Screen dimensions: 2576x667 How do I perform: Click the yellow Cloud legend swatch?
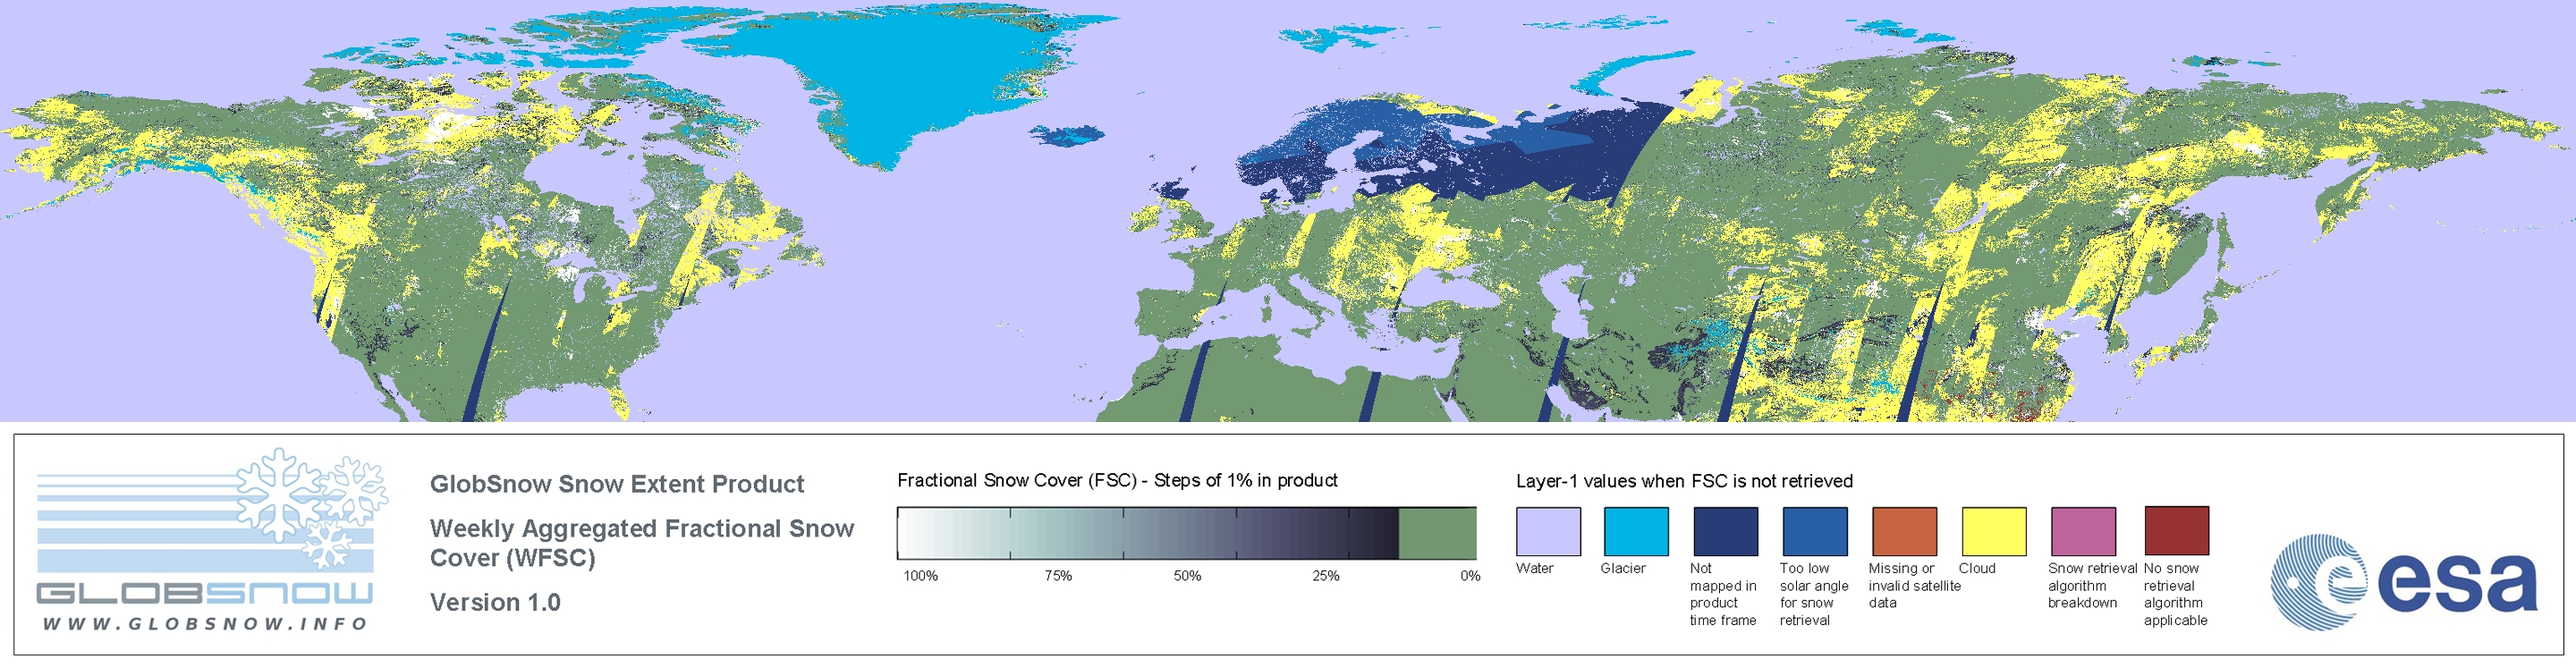pyautogui.click(x=1994, y=531)
